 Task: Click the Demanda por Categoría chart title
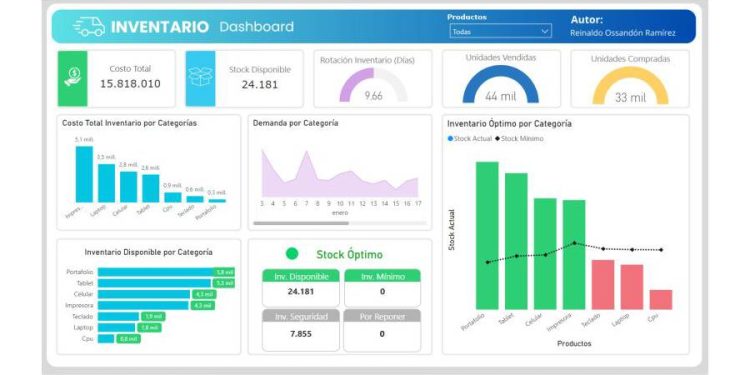click(296, 123)
